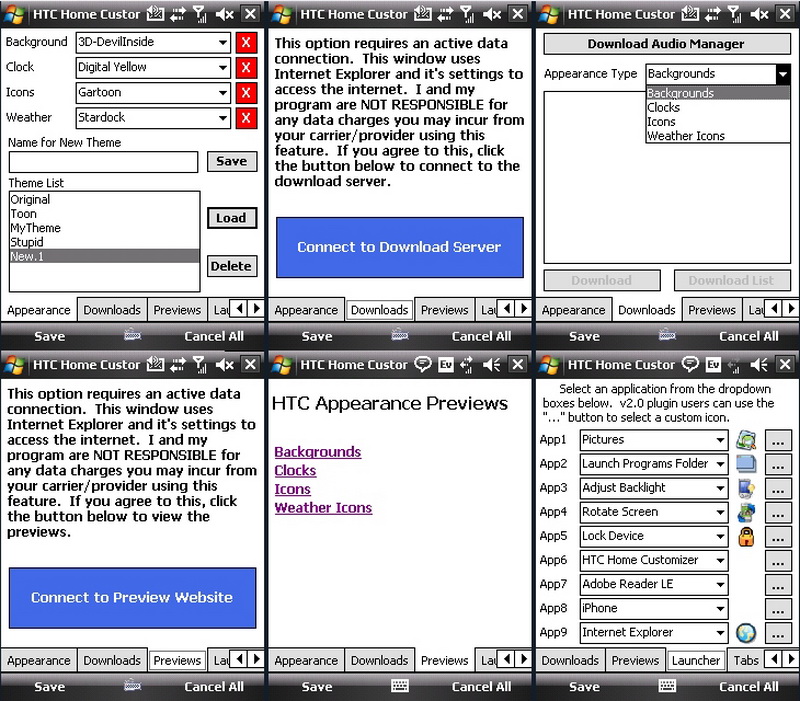Switch to the Tabs tab on the Launcher screen
Image resolution: width=800 pixels, height=701 pixels.
(x=746, y=661)
